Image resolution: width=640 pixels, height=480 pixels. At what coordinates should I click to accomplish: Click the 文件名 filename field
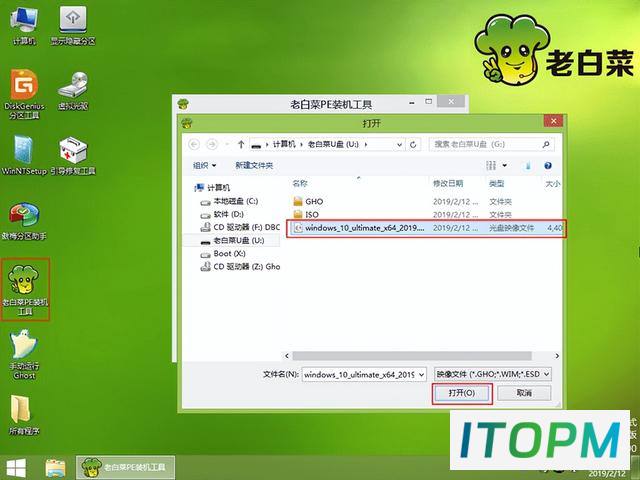tap(359, 374)
